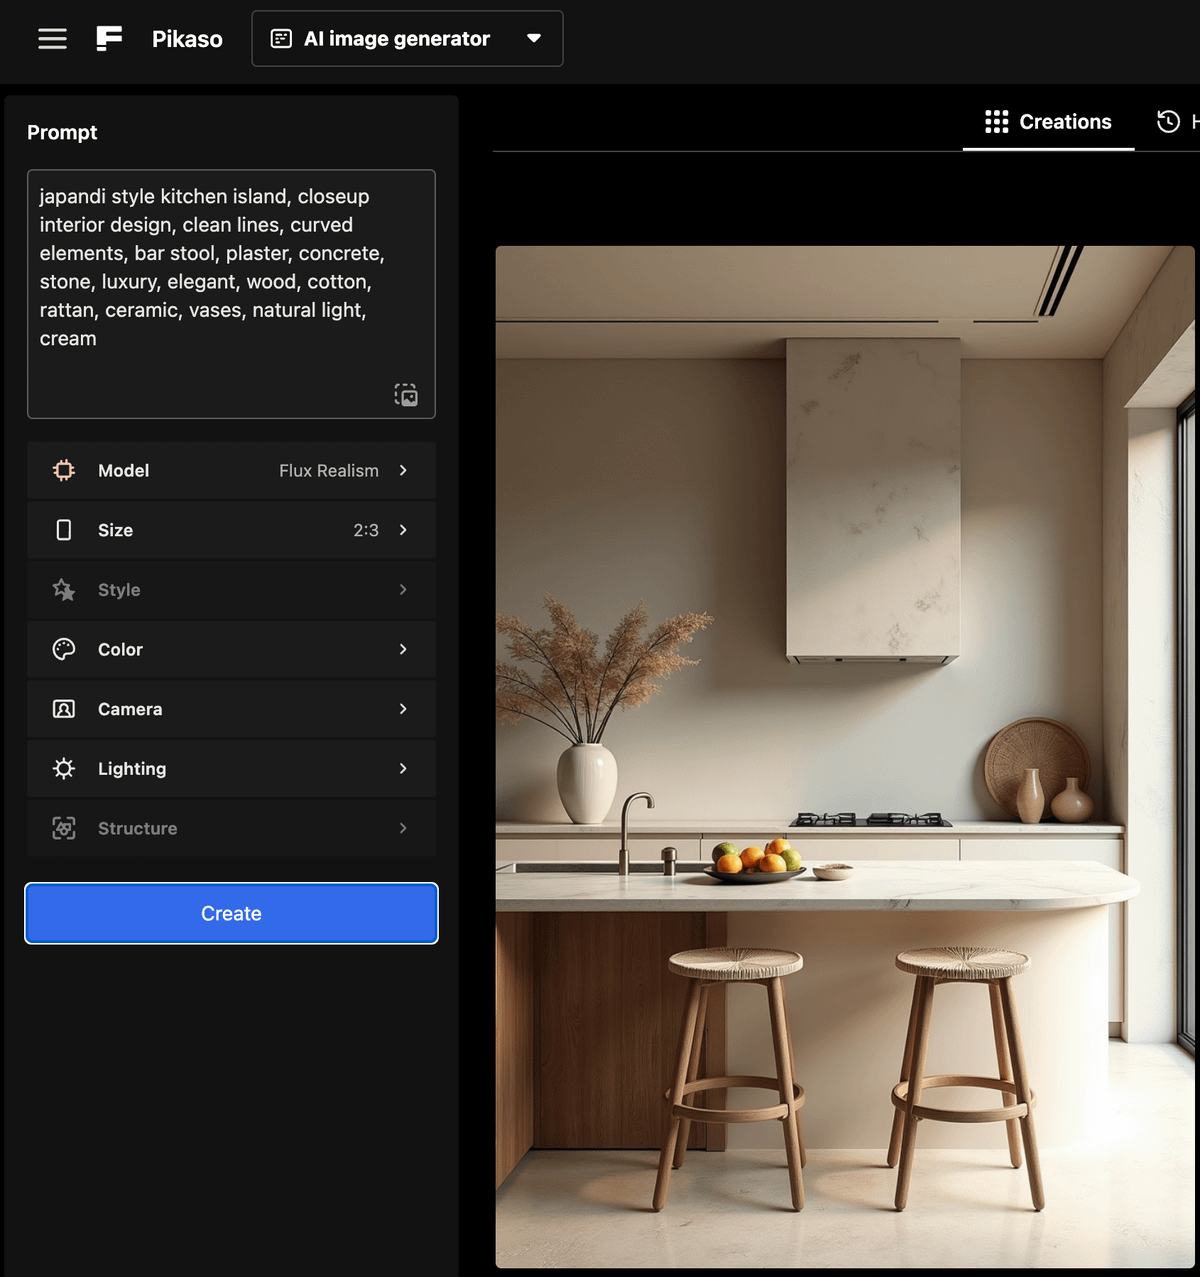
Task: Expand the Color options chevron
Action: coord(403,649)
